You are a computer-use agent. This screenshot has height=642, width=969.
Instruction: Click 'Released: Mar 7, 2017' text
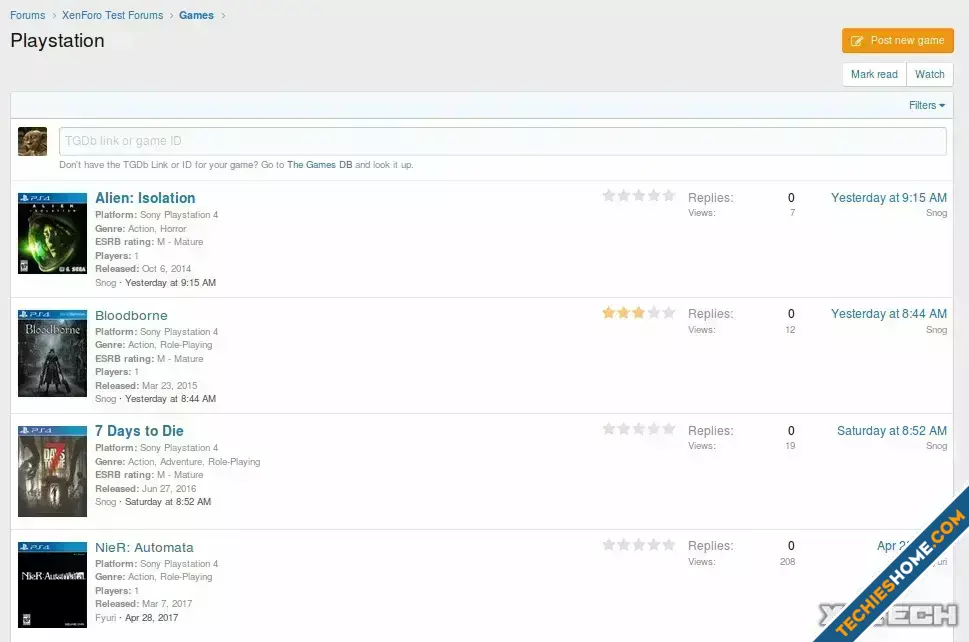(143, 604)
